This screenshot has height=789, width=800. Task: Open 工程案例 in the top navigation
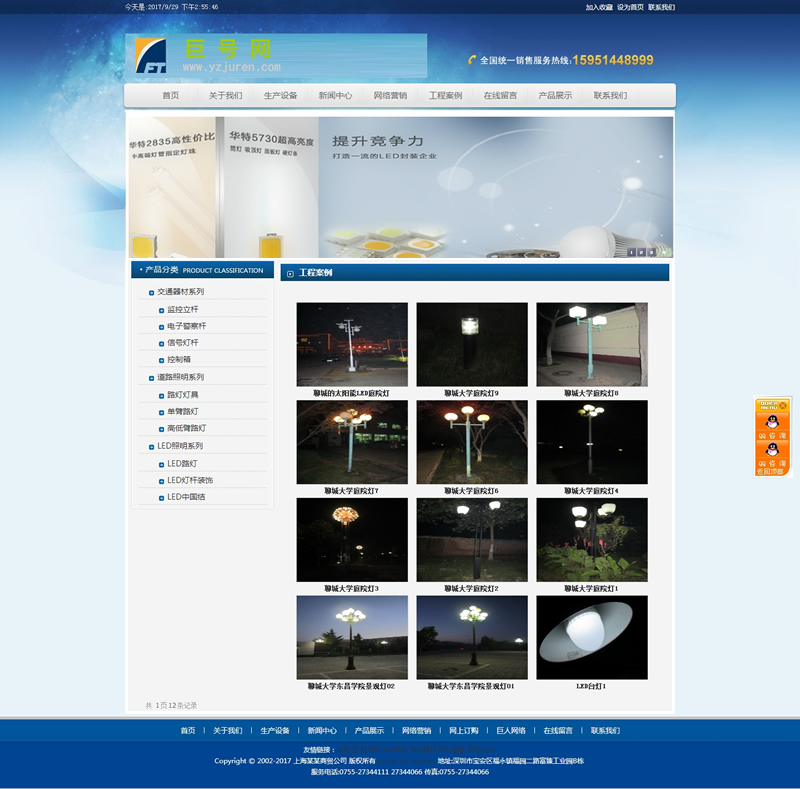click(445, 96)
